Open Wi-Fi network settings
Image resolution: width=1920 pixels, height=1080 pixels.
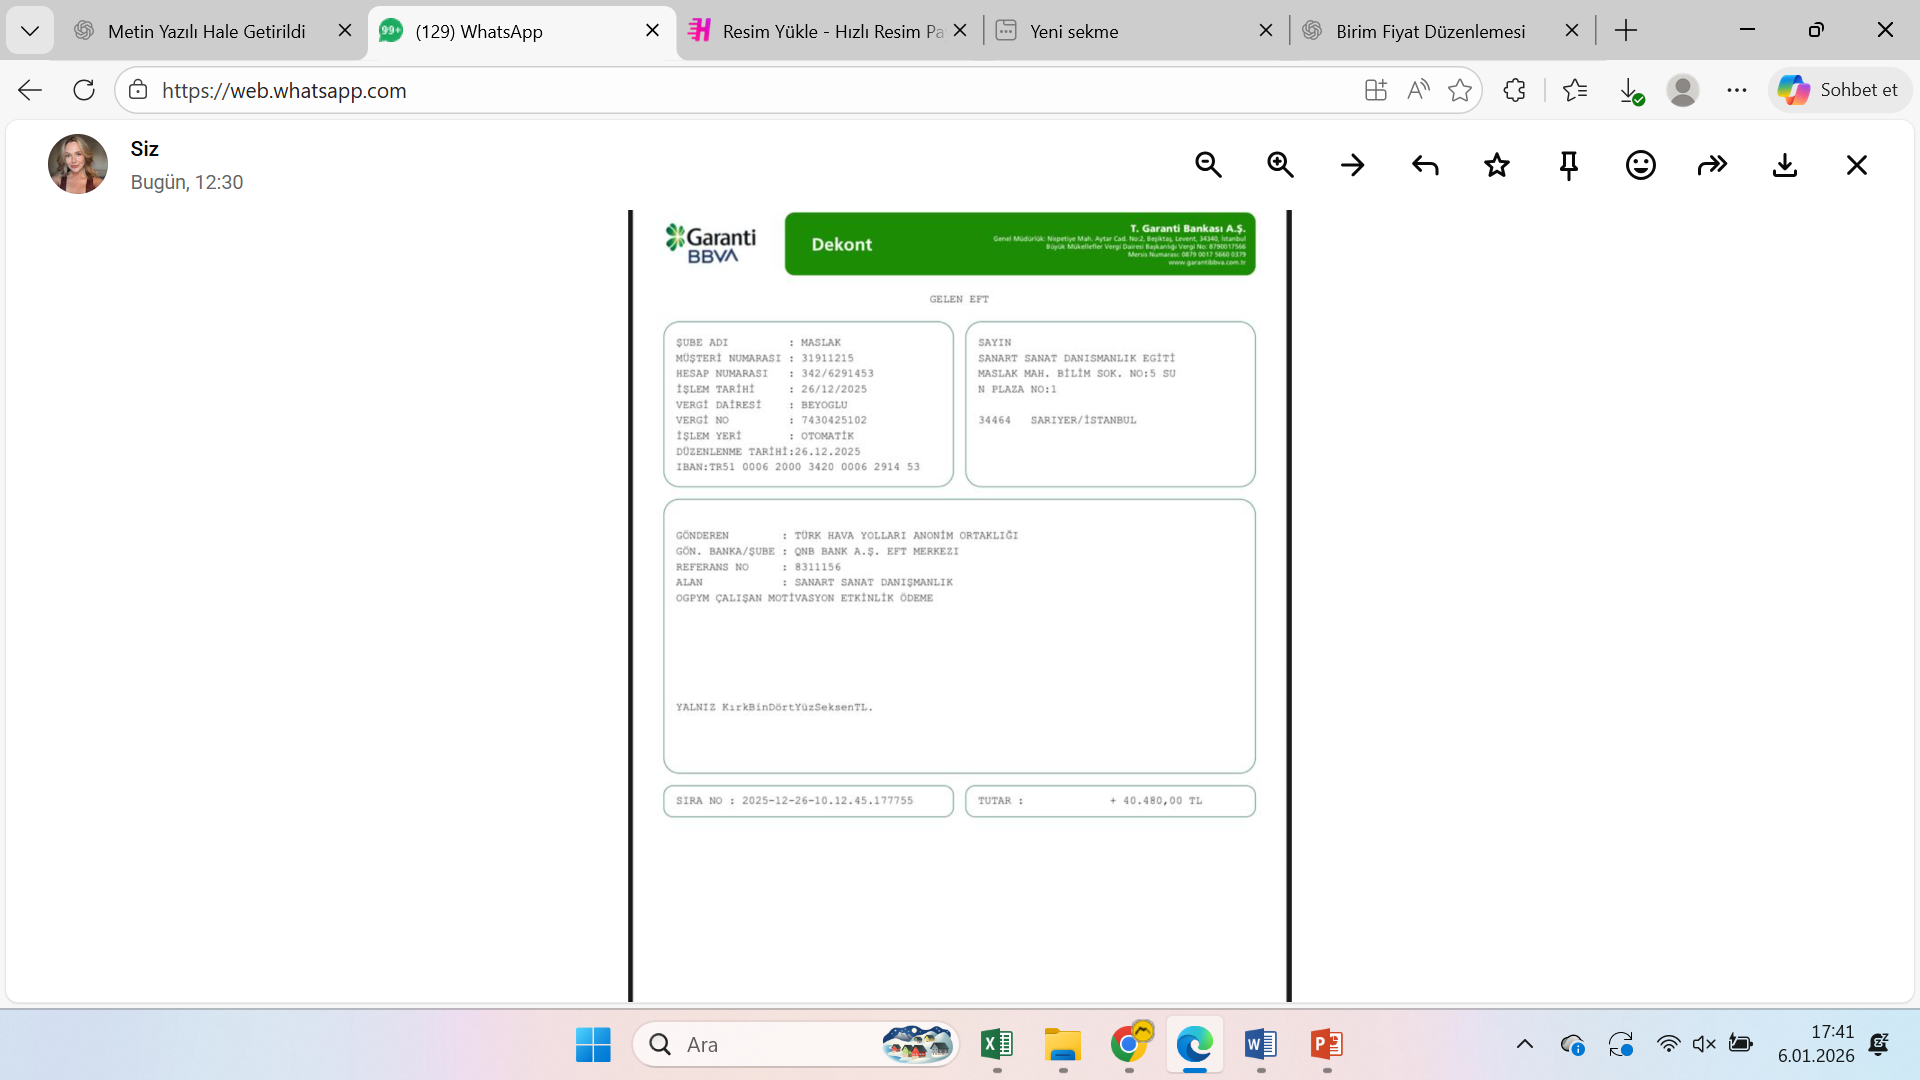[x=1668, y=1045]
